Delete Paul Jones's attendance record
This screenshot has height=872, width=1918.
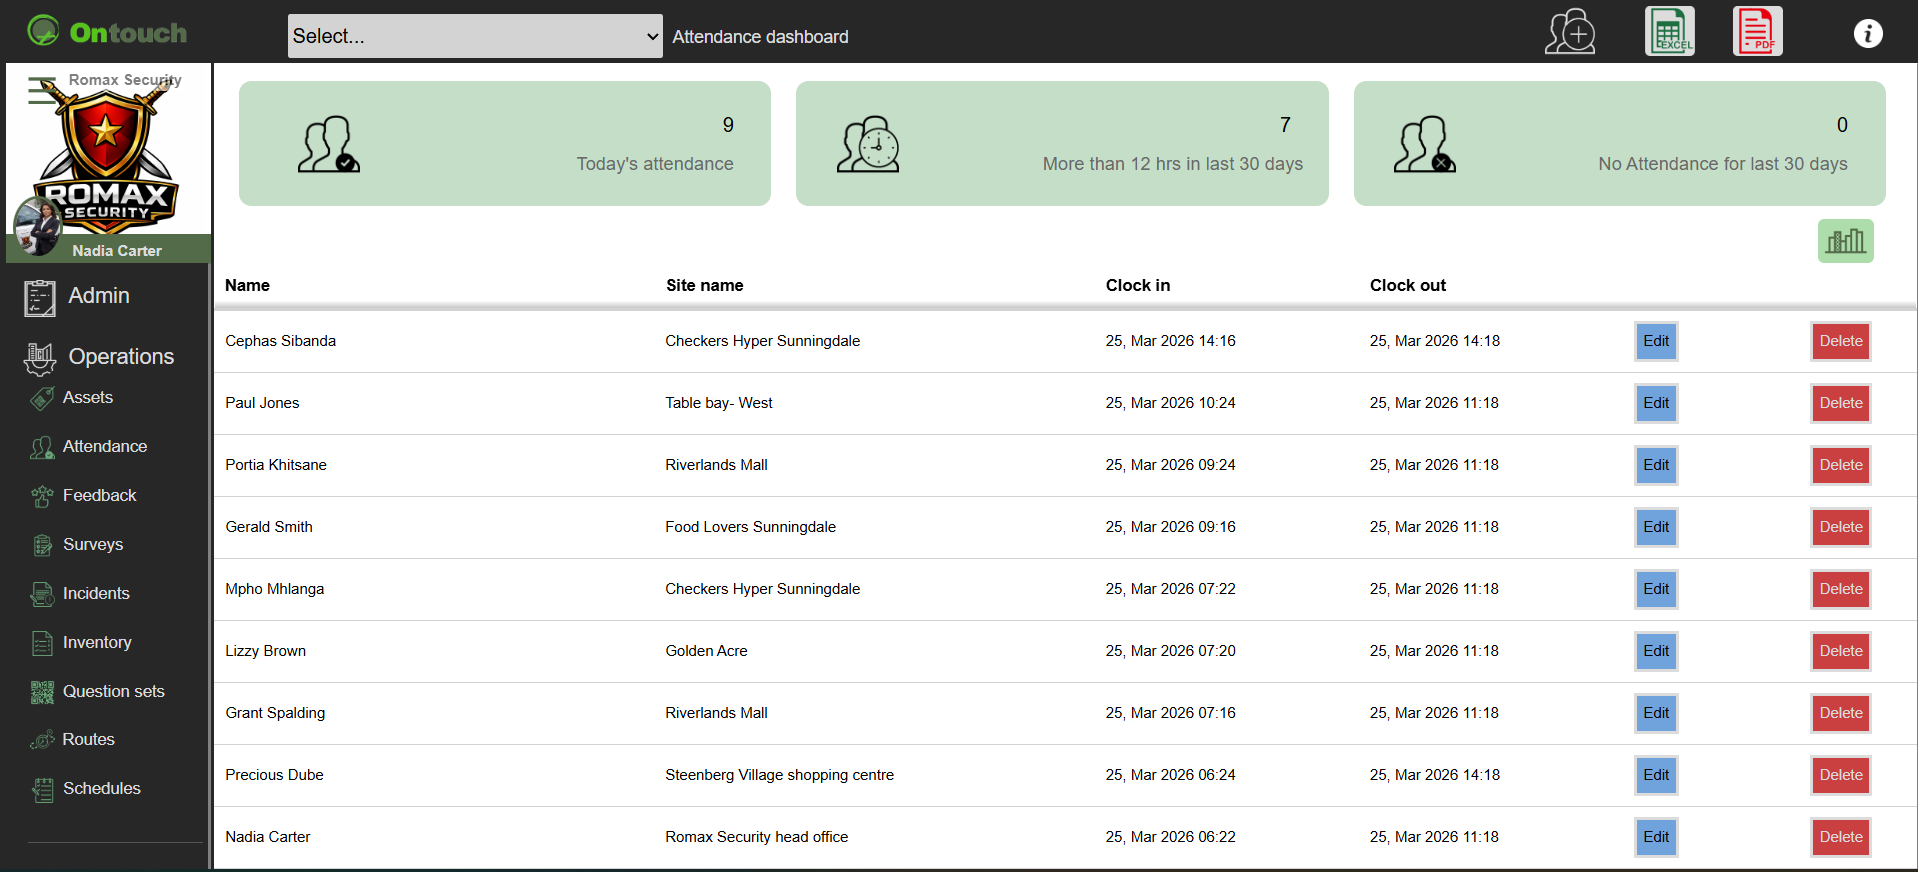[1840, 403]
